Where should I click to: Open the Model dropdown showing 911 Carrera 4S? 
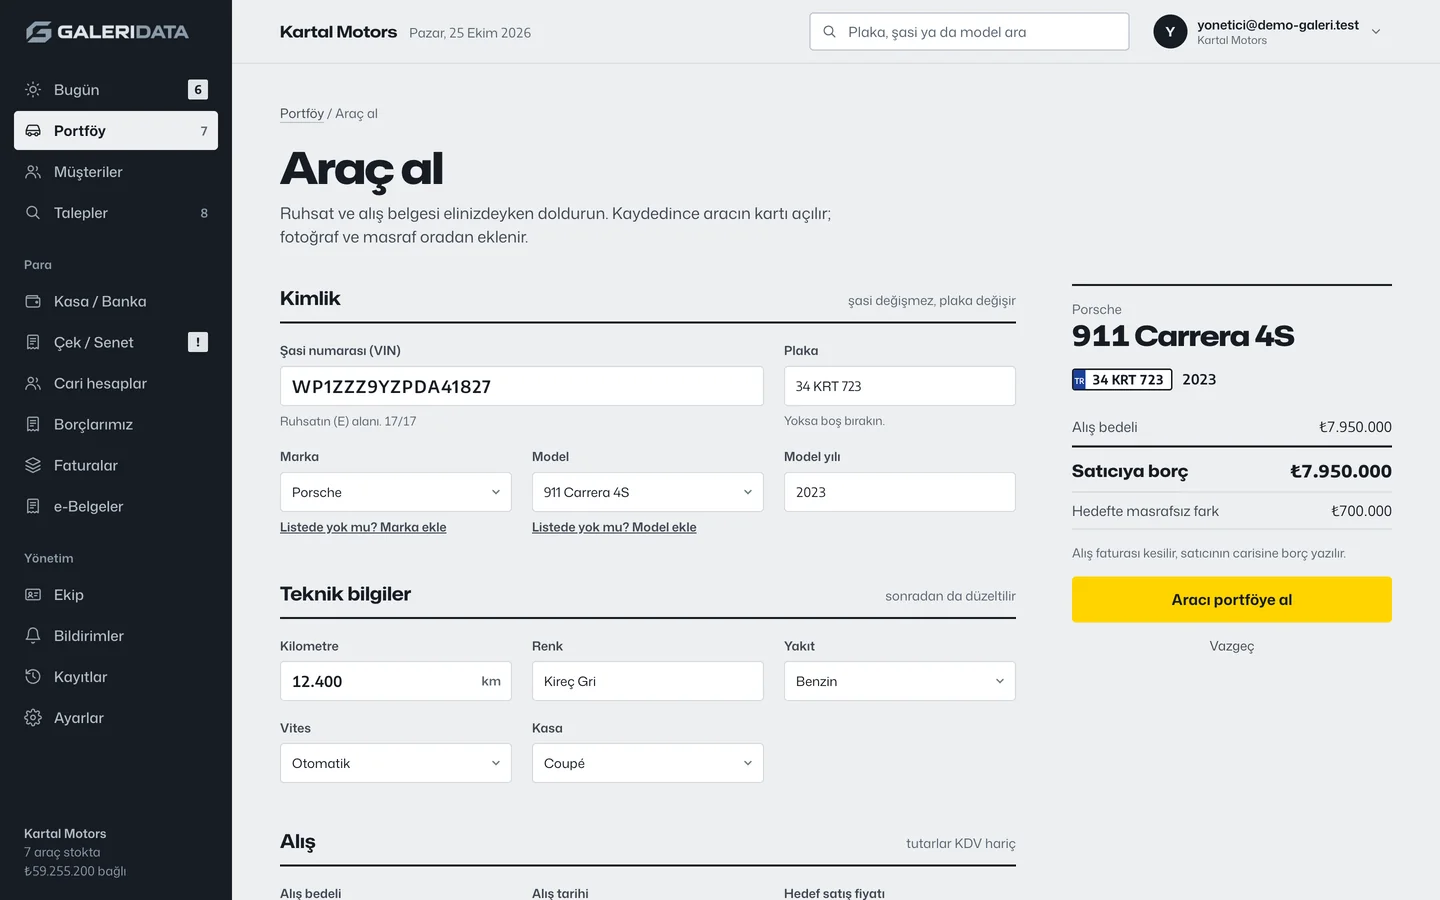(648, 492)
